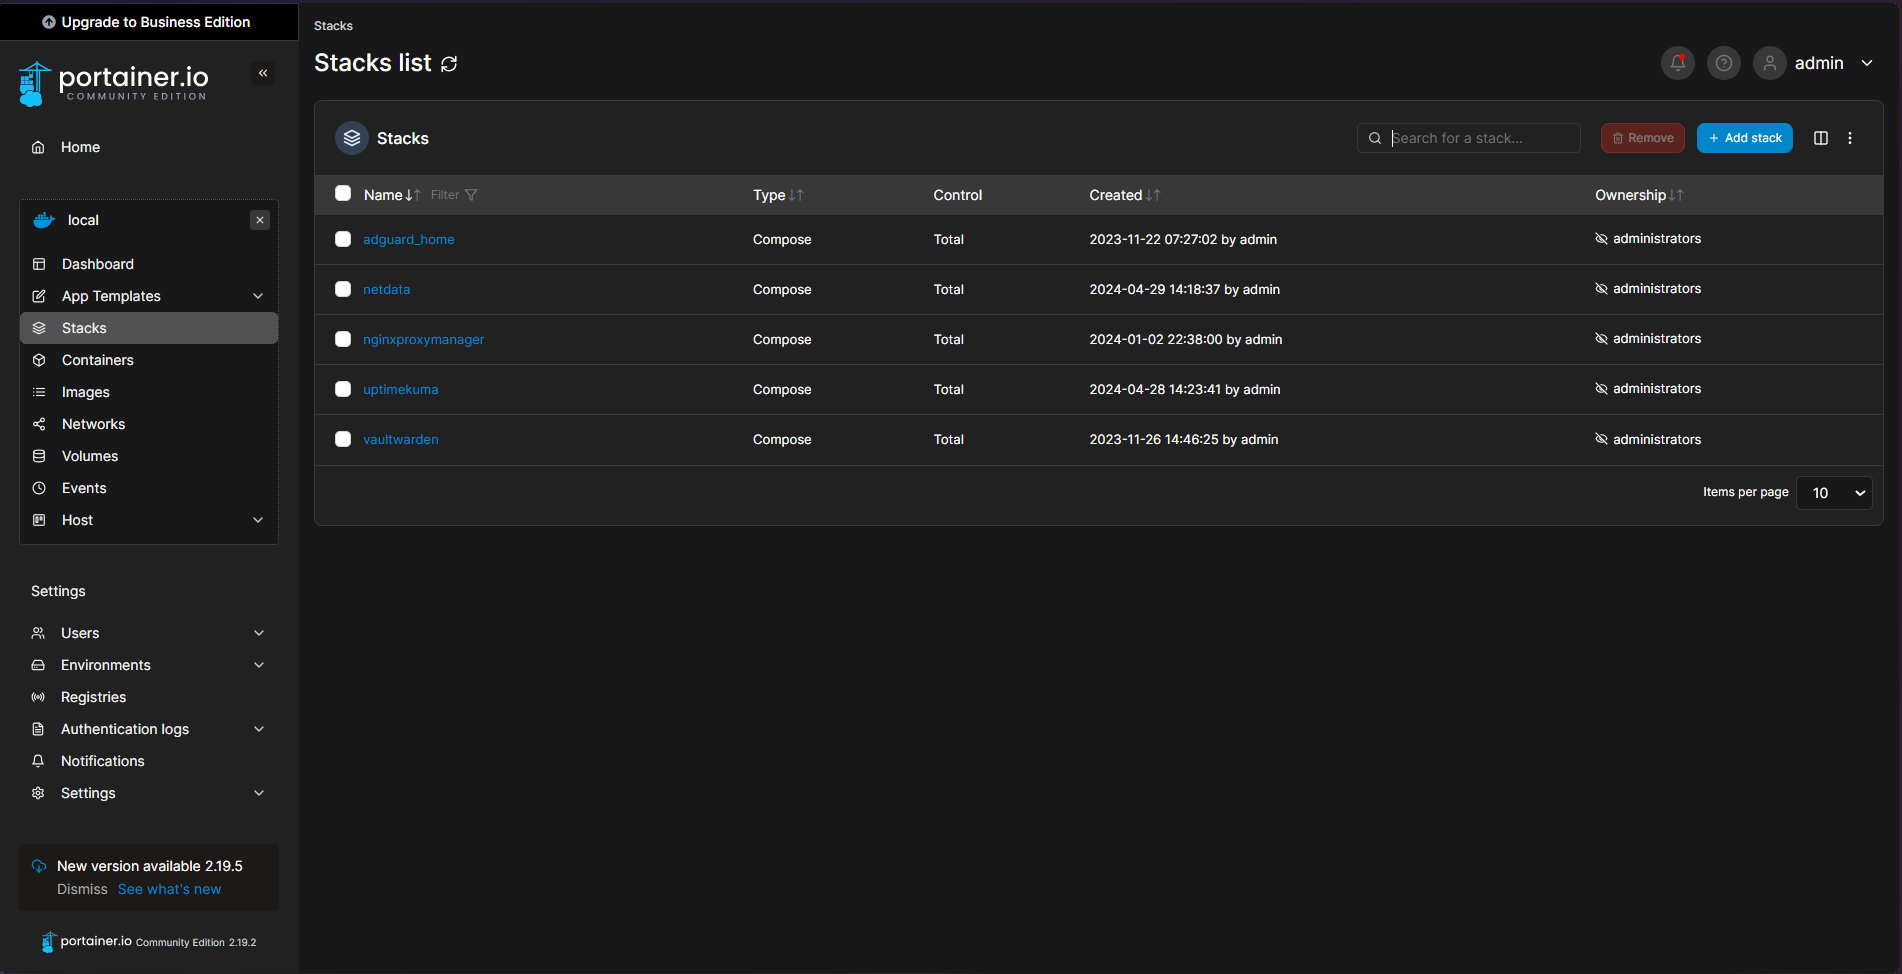Select Containers in the sidebar

tap(97, 360)
